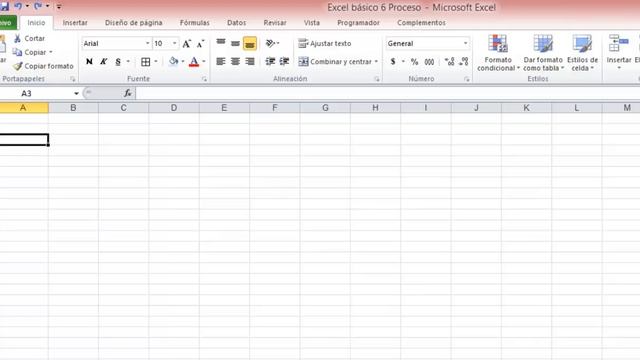Open the Número dialog launcher
The width and height of the screenshot is (640, 360).
point(467,79)
